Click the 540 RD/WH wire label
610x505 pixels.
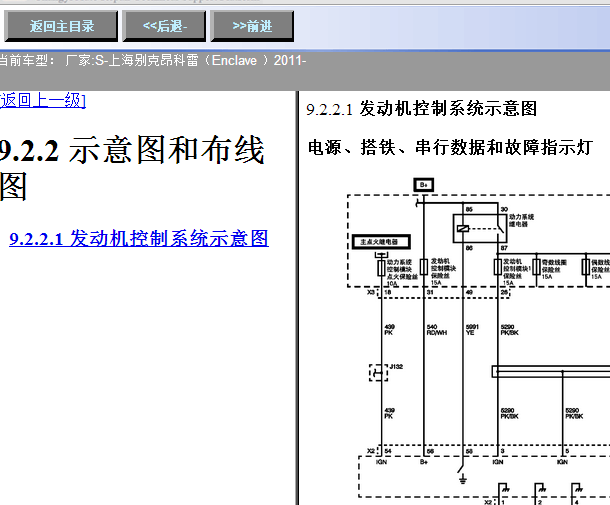click(x=436, y=330)
